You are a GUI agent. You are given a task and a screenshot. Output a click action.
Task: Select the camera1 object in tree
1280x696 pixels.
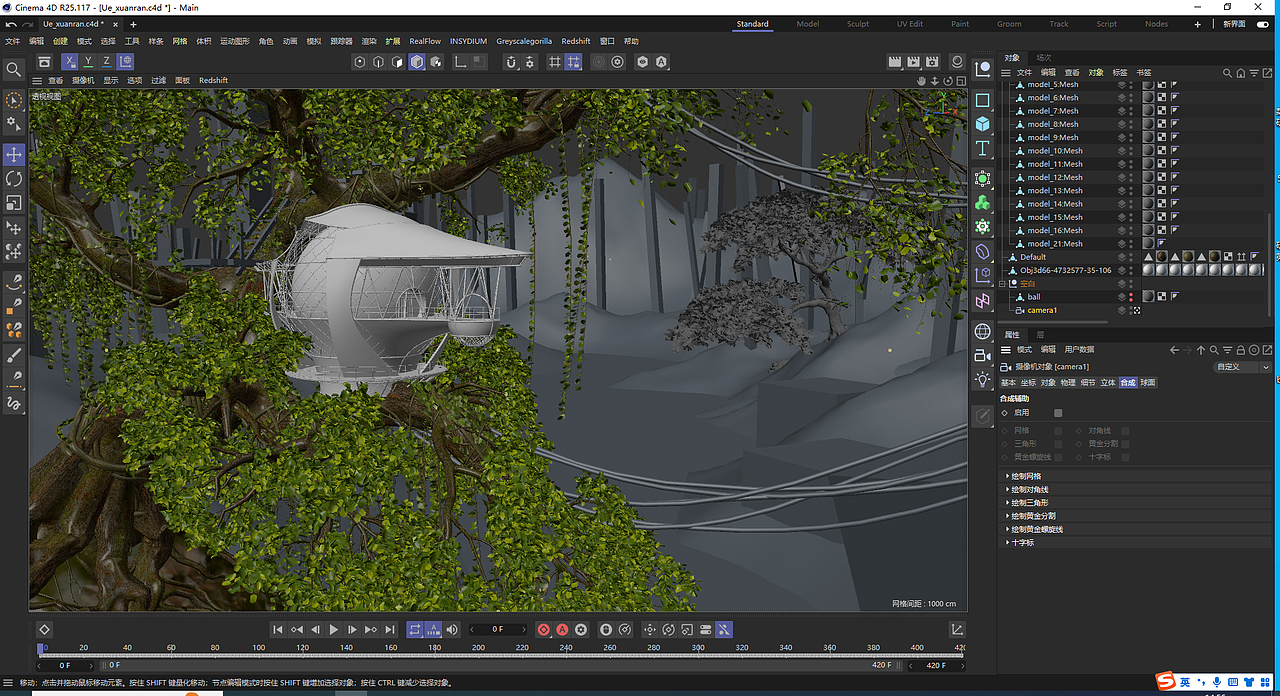[x=1042, y=310]
